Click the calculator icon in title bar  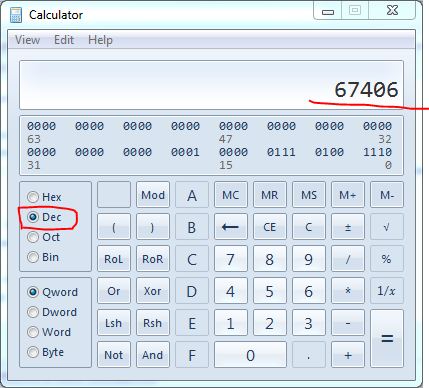[x=16, y=15]
